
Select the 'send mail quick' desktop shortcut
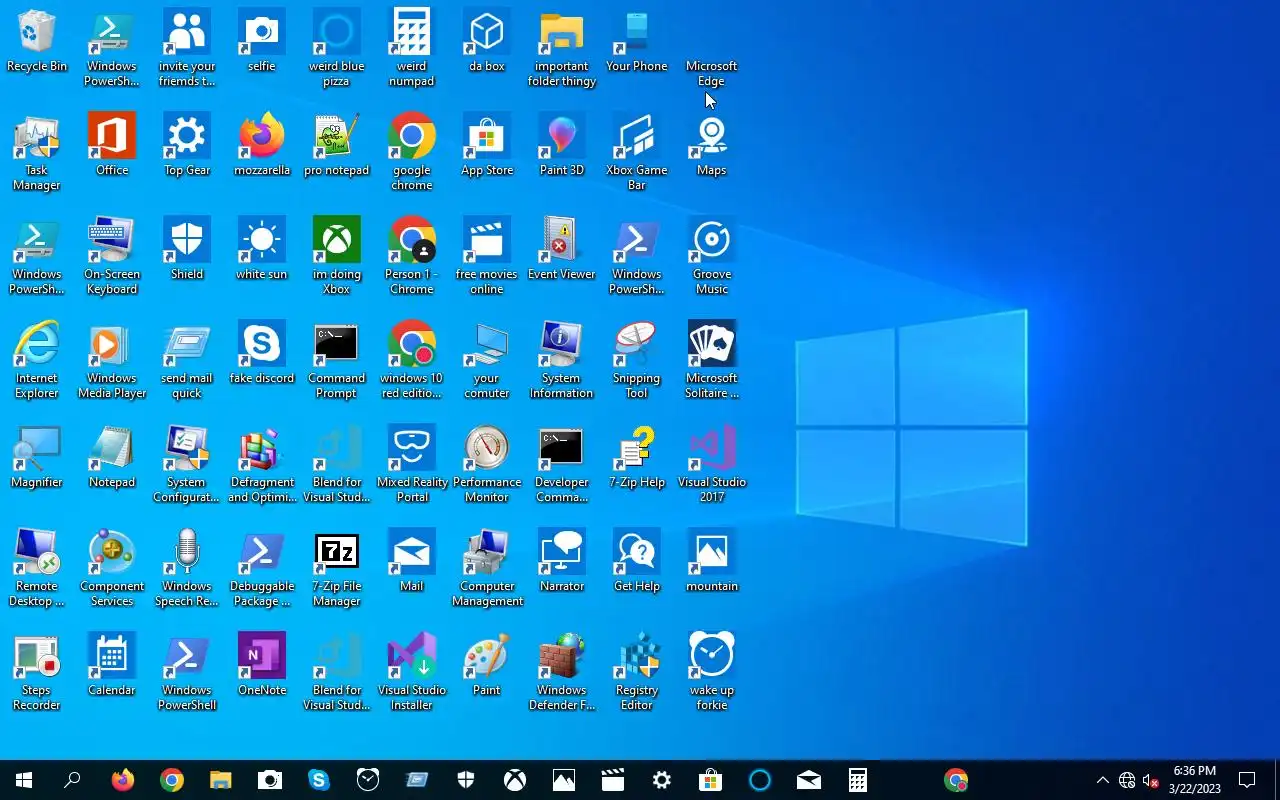tap(187, 359)
